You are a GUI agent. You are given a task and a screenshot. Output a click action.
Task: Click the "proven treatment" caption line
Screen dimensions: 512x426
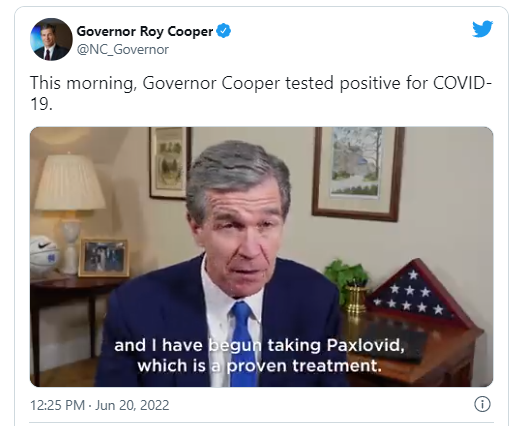click(259, 366)
